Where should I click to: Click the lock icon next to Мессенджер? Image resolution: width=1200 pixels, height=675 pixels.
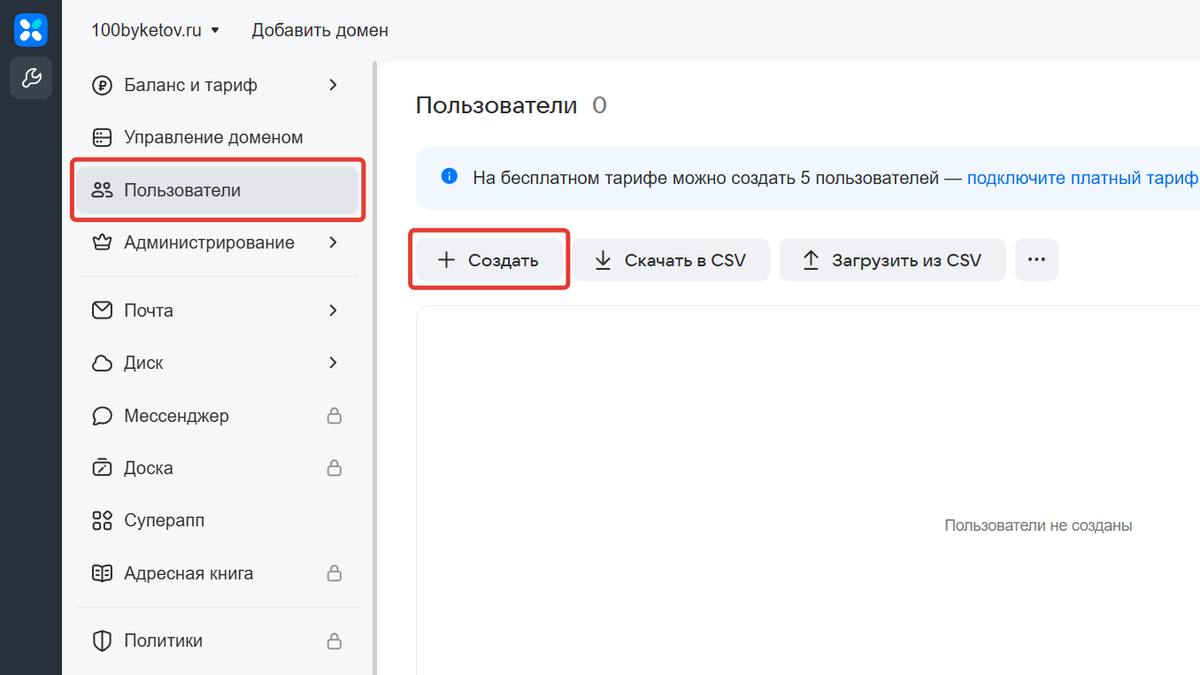[336, 415]
